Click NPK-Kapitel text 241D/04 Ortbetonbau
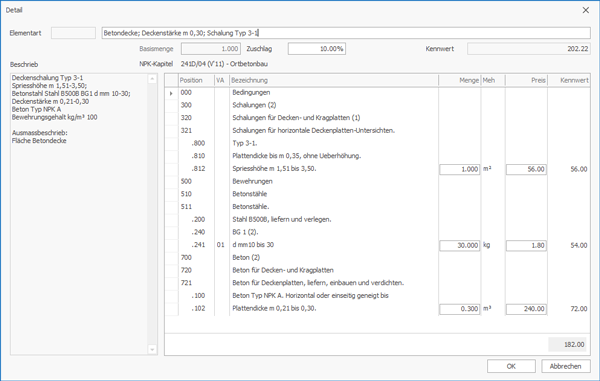Viewport: 600px width, 381px height. (x=224, y=64)
